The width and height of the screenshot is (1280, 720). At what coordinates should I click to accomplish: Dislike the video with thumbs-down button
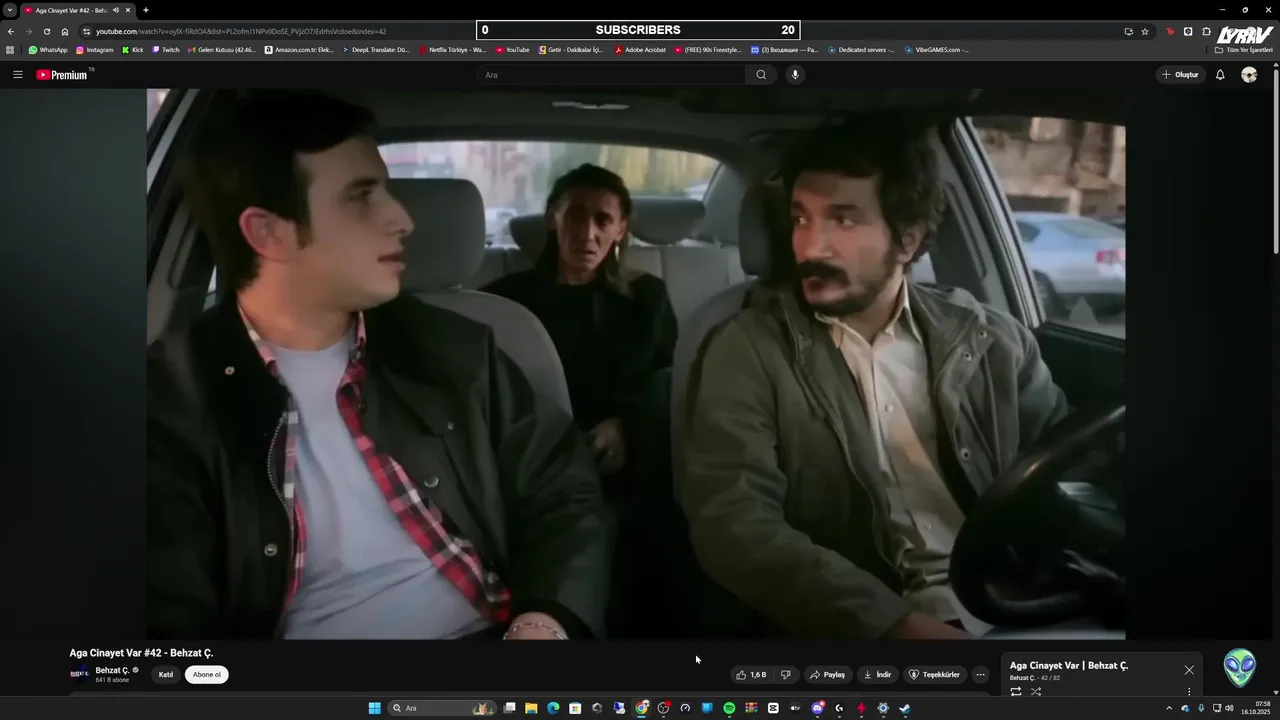[x=786, y=675]
